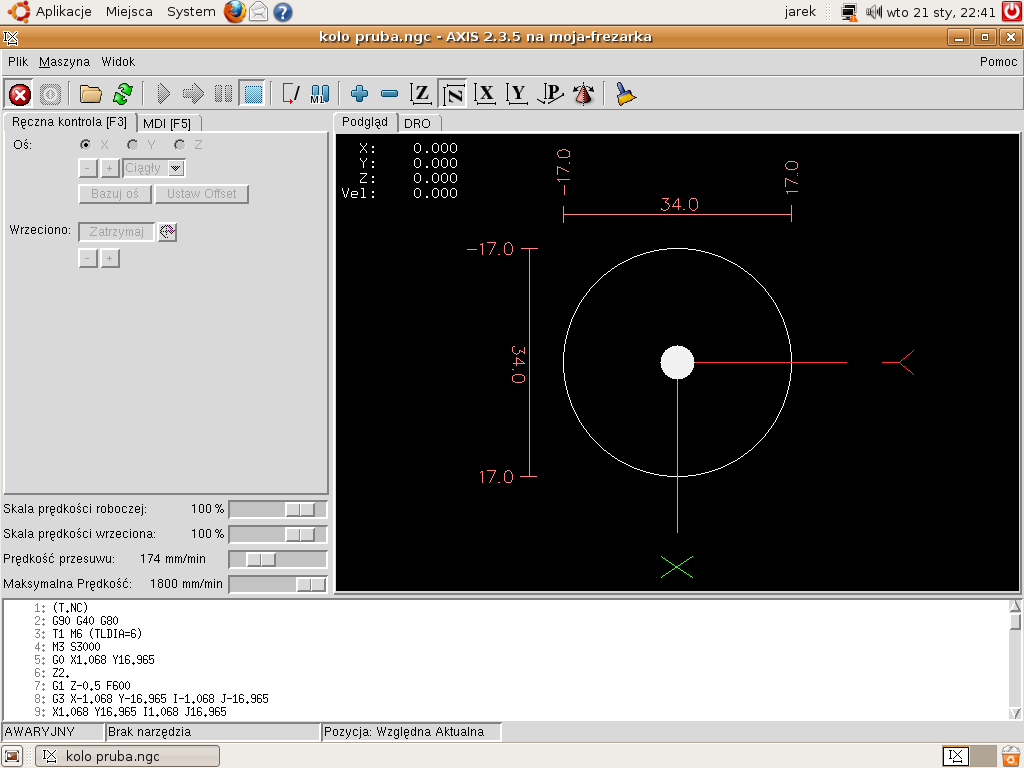Toggle the emergency stop button
1024x768 pixels.
pyautogui.click(x=20, y=94)
